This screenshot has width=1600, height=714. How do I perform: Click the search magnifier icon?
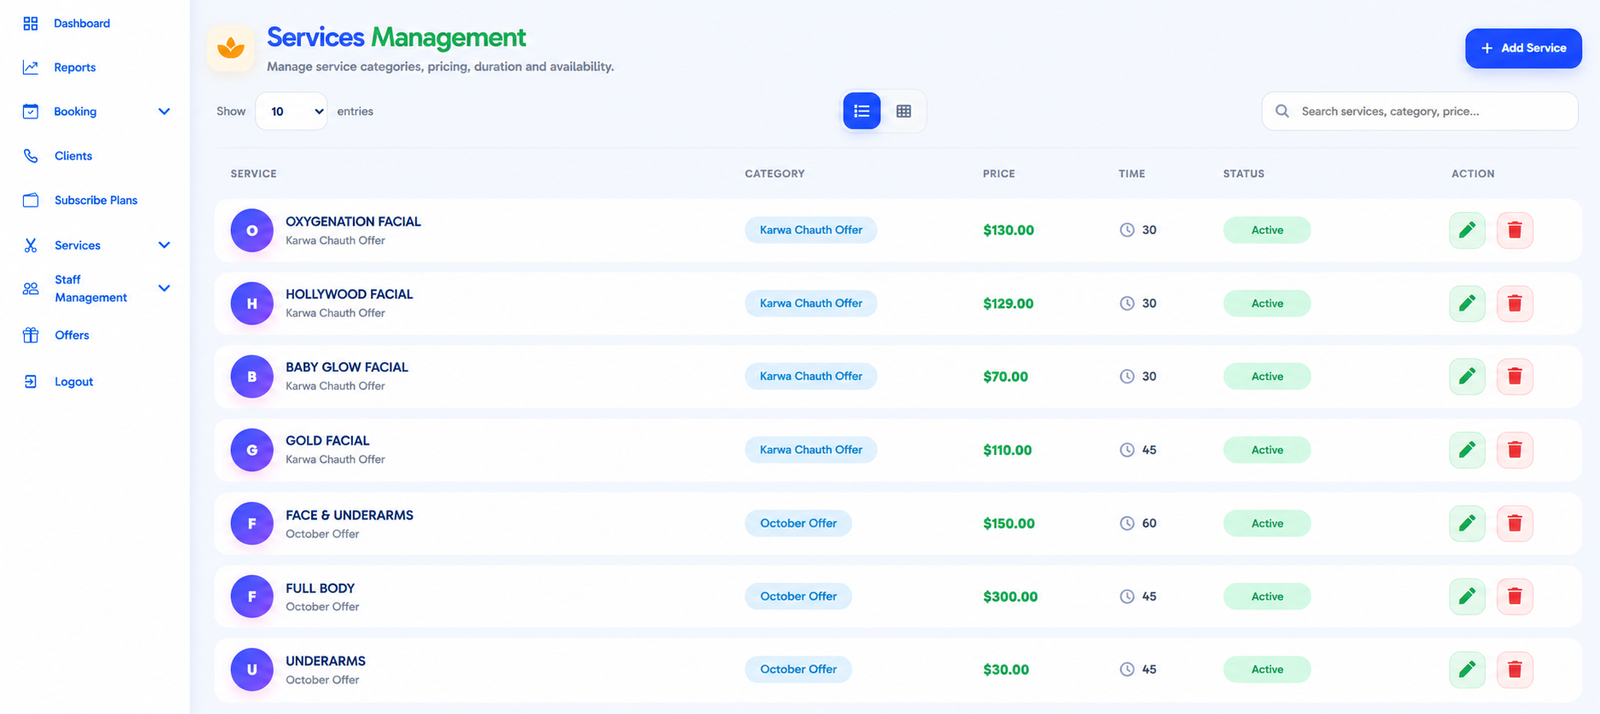pos(1282,111)
